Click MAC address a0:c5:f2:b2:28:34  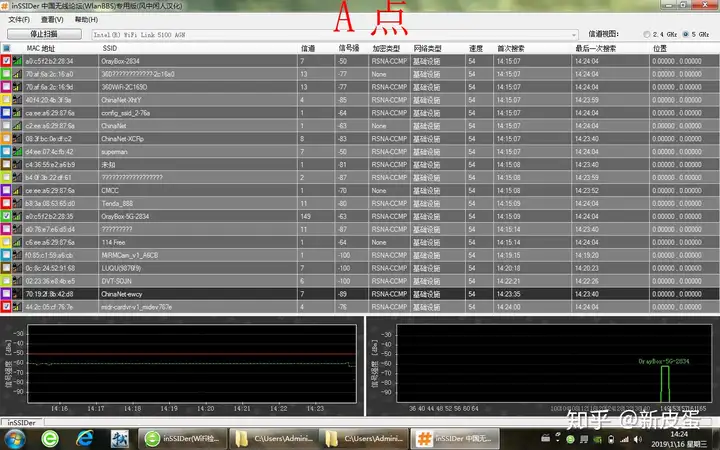point(49,61)
